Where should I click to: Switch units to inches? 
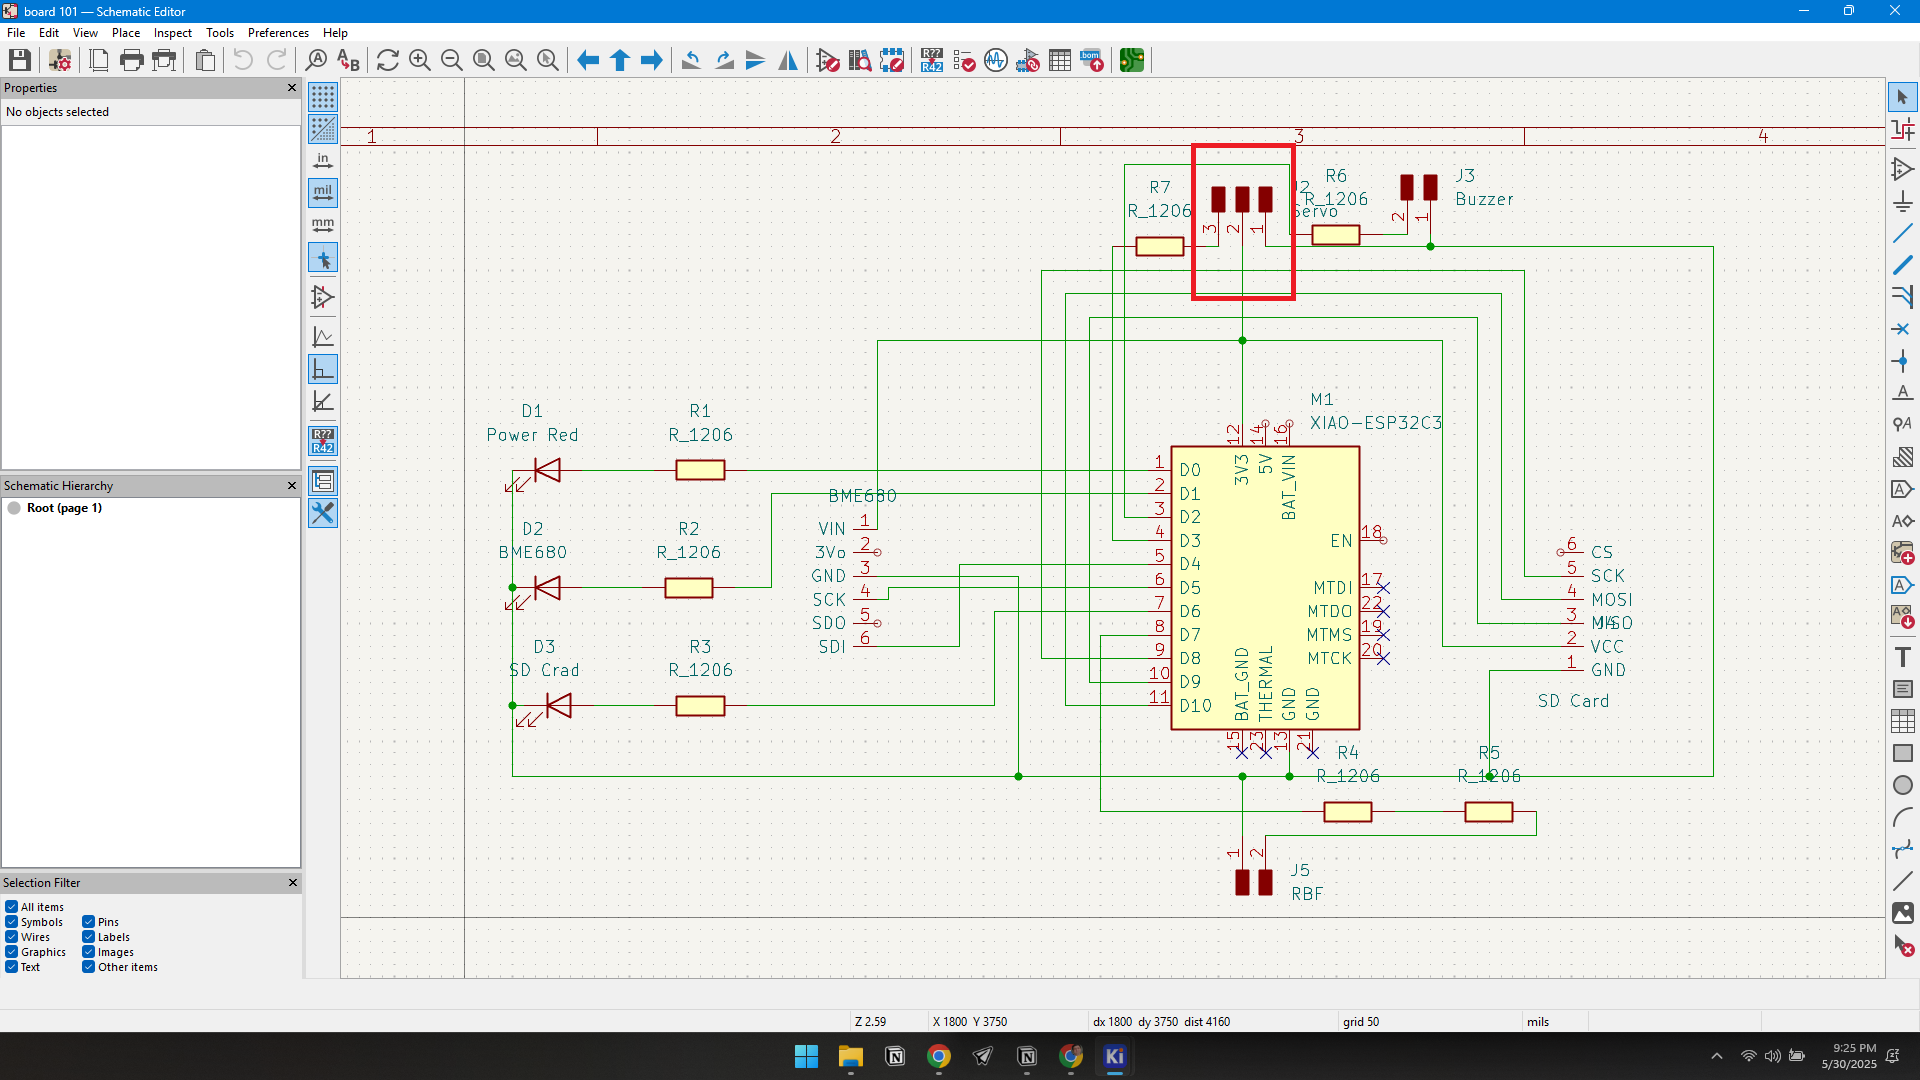(x=323, y=161)
